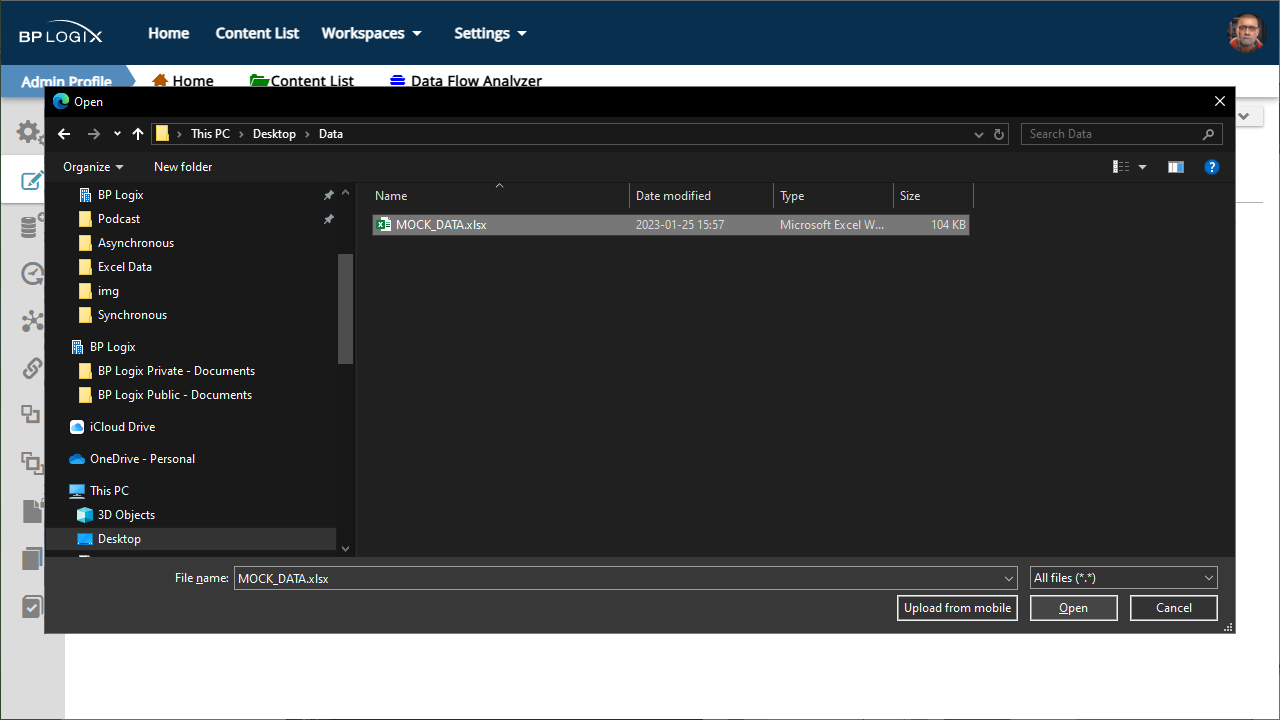Click the chain link icon in left sidebar
1280x720 pixels.
click(x=32, y=368)
